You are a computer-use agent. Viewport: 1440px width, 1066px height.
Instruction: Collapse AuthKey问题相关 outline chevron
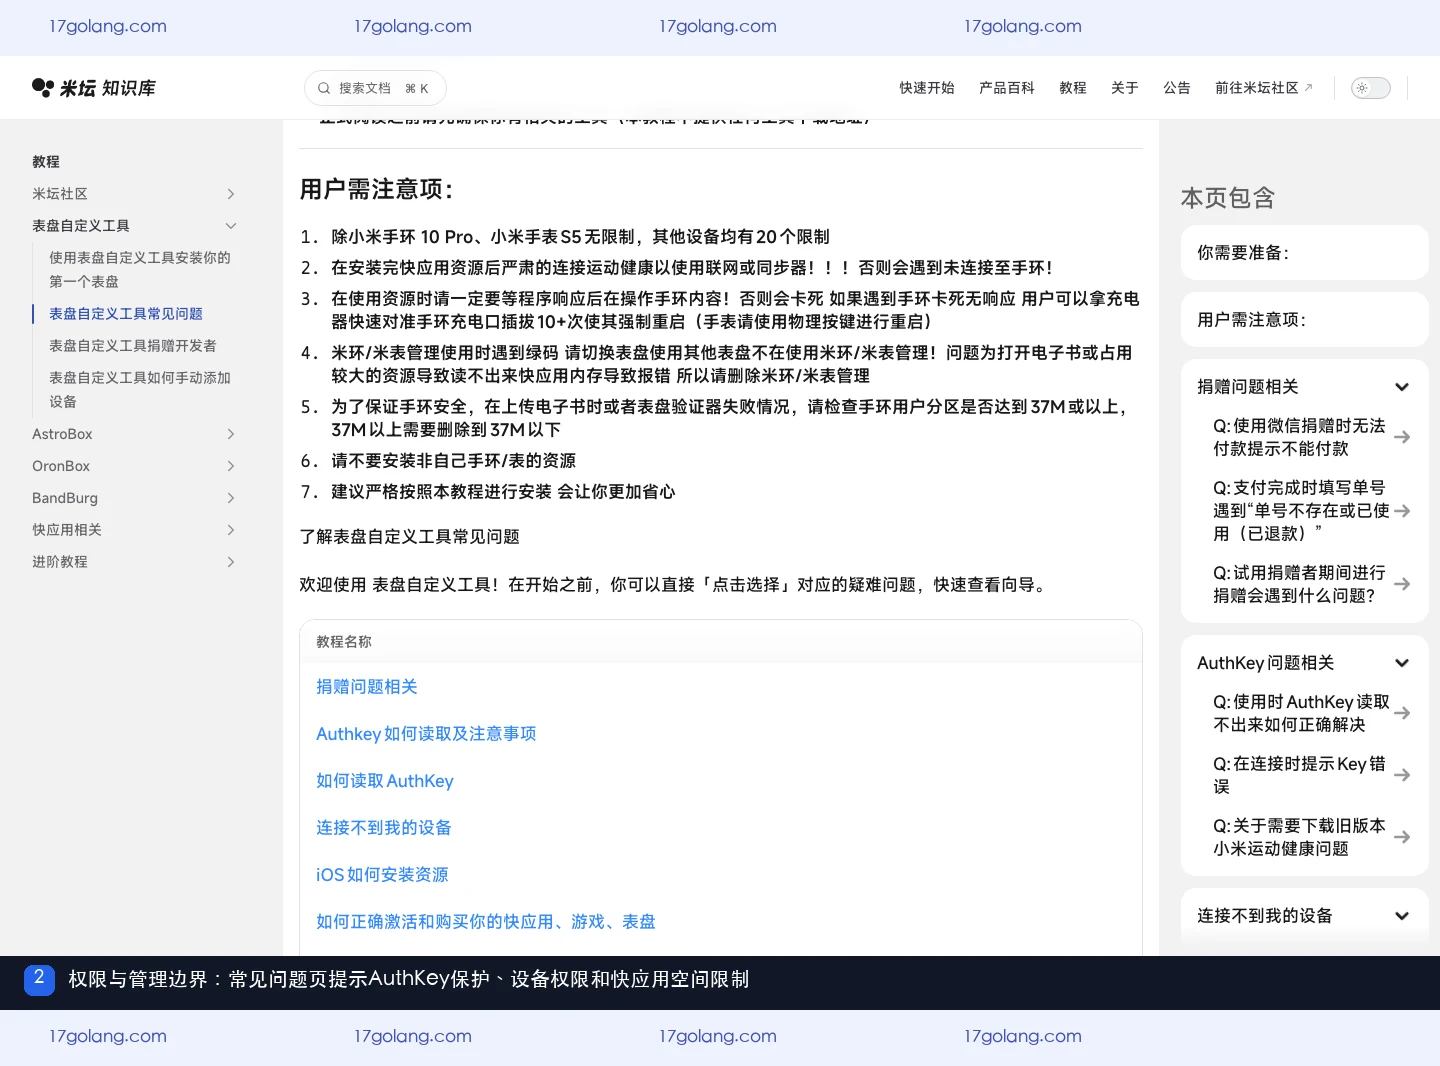[x=1402, y=663]
